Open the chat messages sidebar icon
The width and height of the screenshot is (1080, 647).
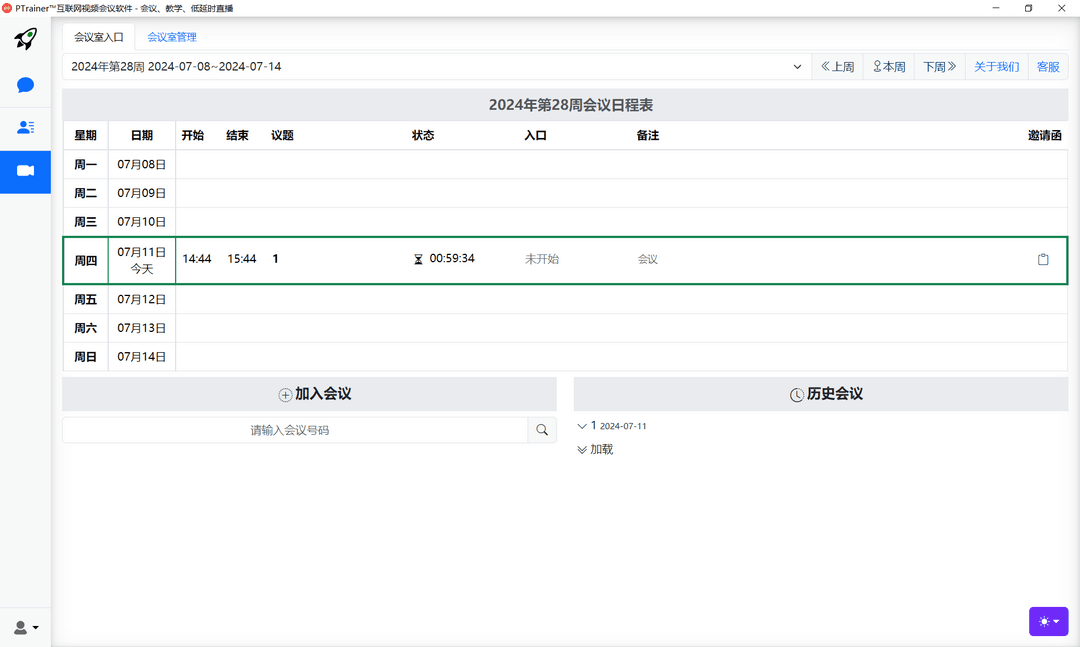click(x=25, y=85)
